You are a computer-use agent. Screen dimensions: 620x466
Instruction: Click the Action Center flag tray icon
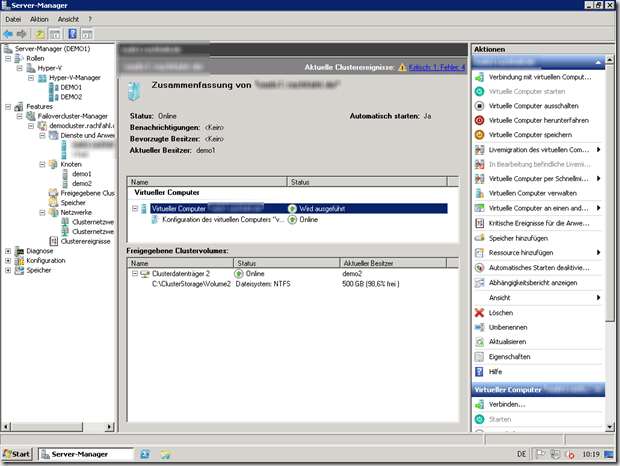pyautogui.click(x=540, y=454)
